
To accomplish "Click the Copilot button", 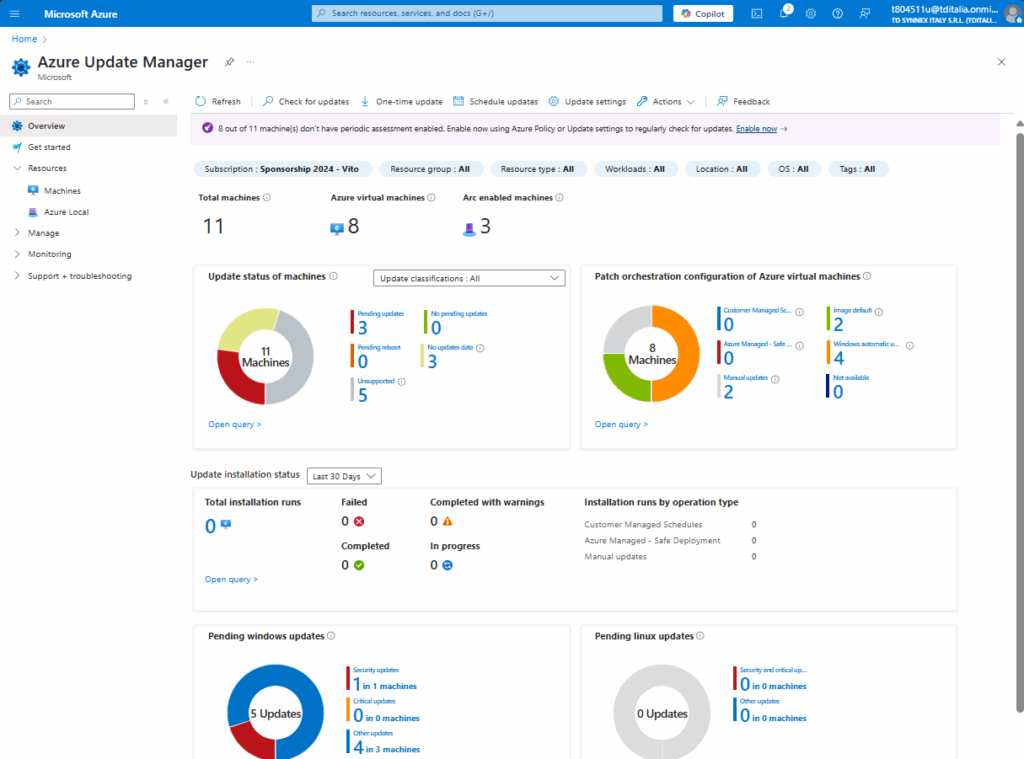I will (703, 14).
